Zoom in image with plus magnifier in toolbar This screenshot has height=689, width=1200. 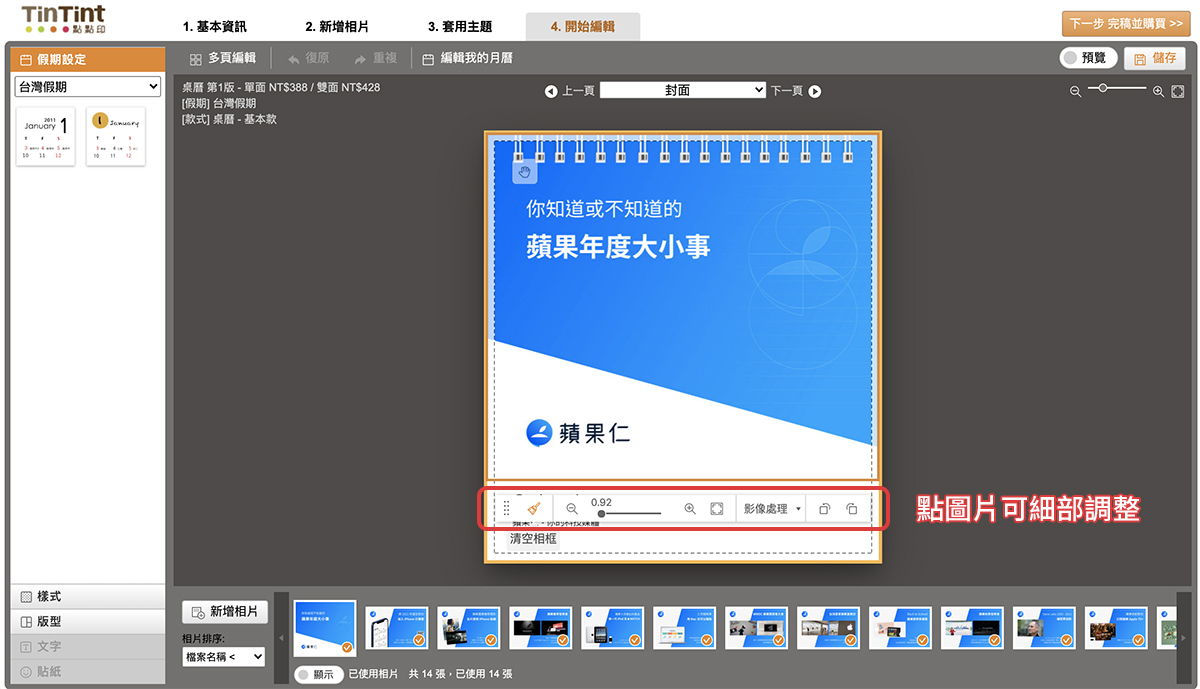pos(690,509)
